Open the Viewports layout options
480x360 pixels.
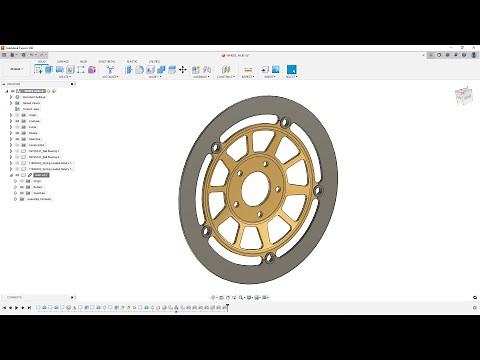[x=265, y=297]
